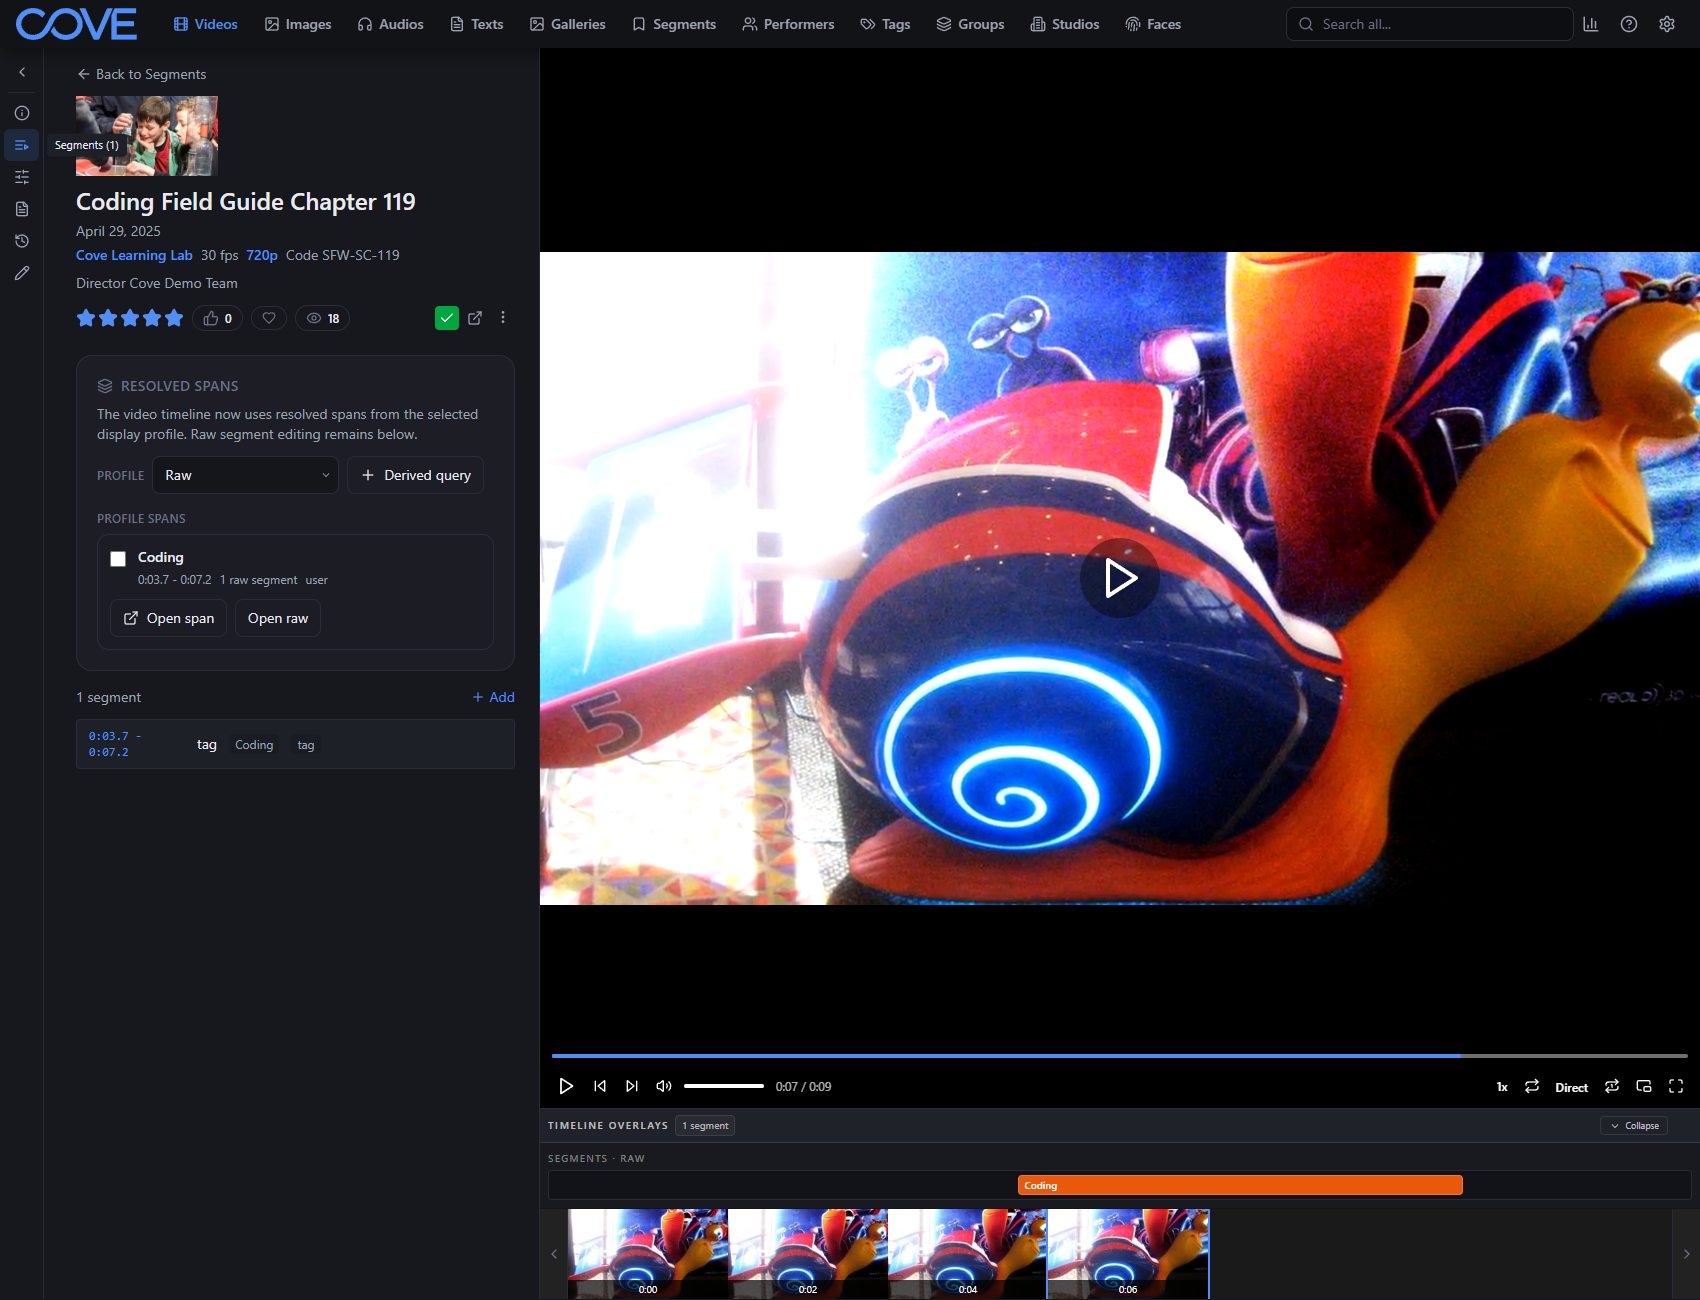Open the statistics chart icon
The width and height of the screenshot is (1700, 1300).
coord(1590,24)
